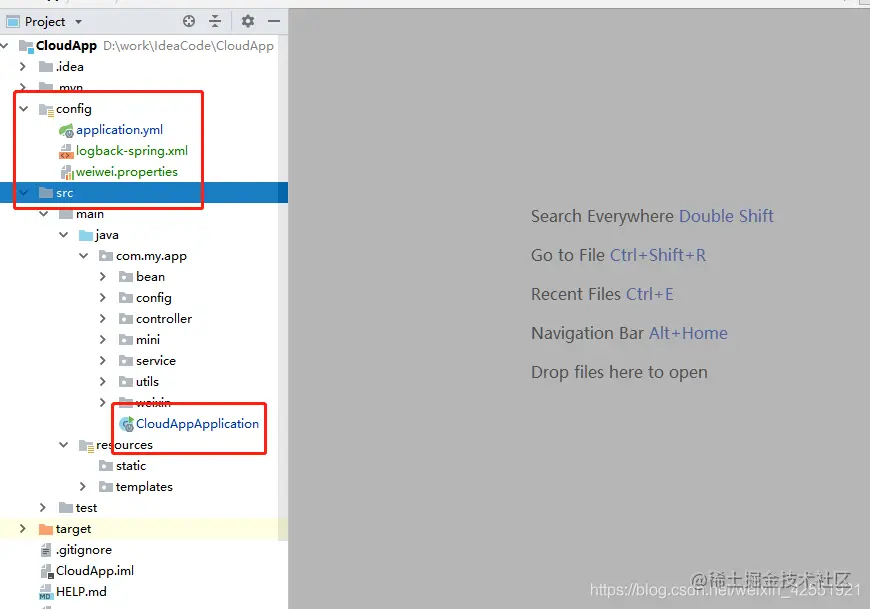The height and width of the screenshot is (609, 870).
Task: Click the .idea folder icon
Action: [x=46, y=67]
